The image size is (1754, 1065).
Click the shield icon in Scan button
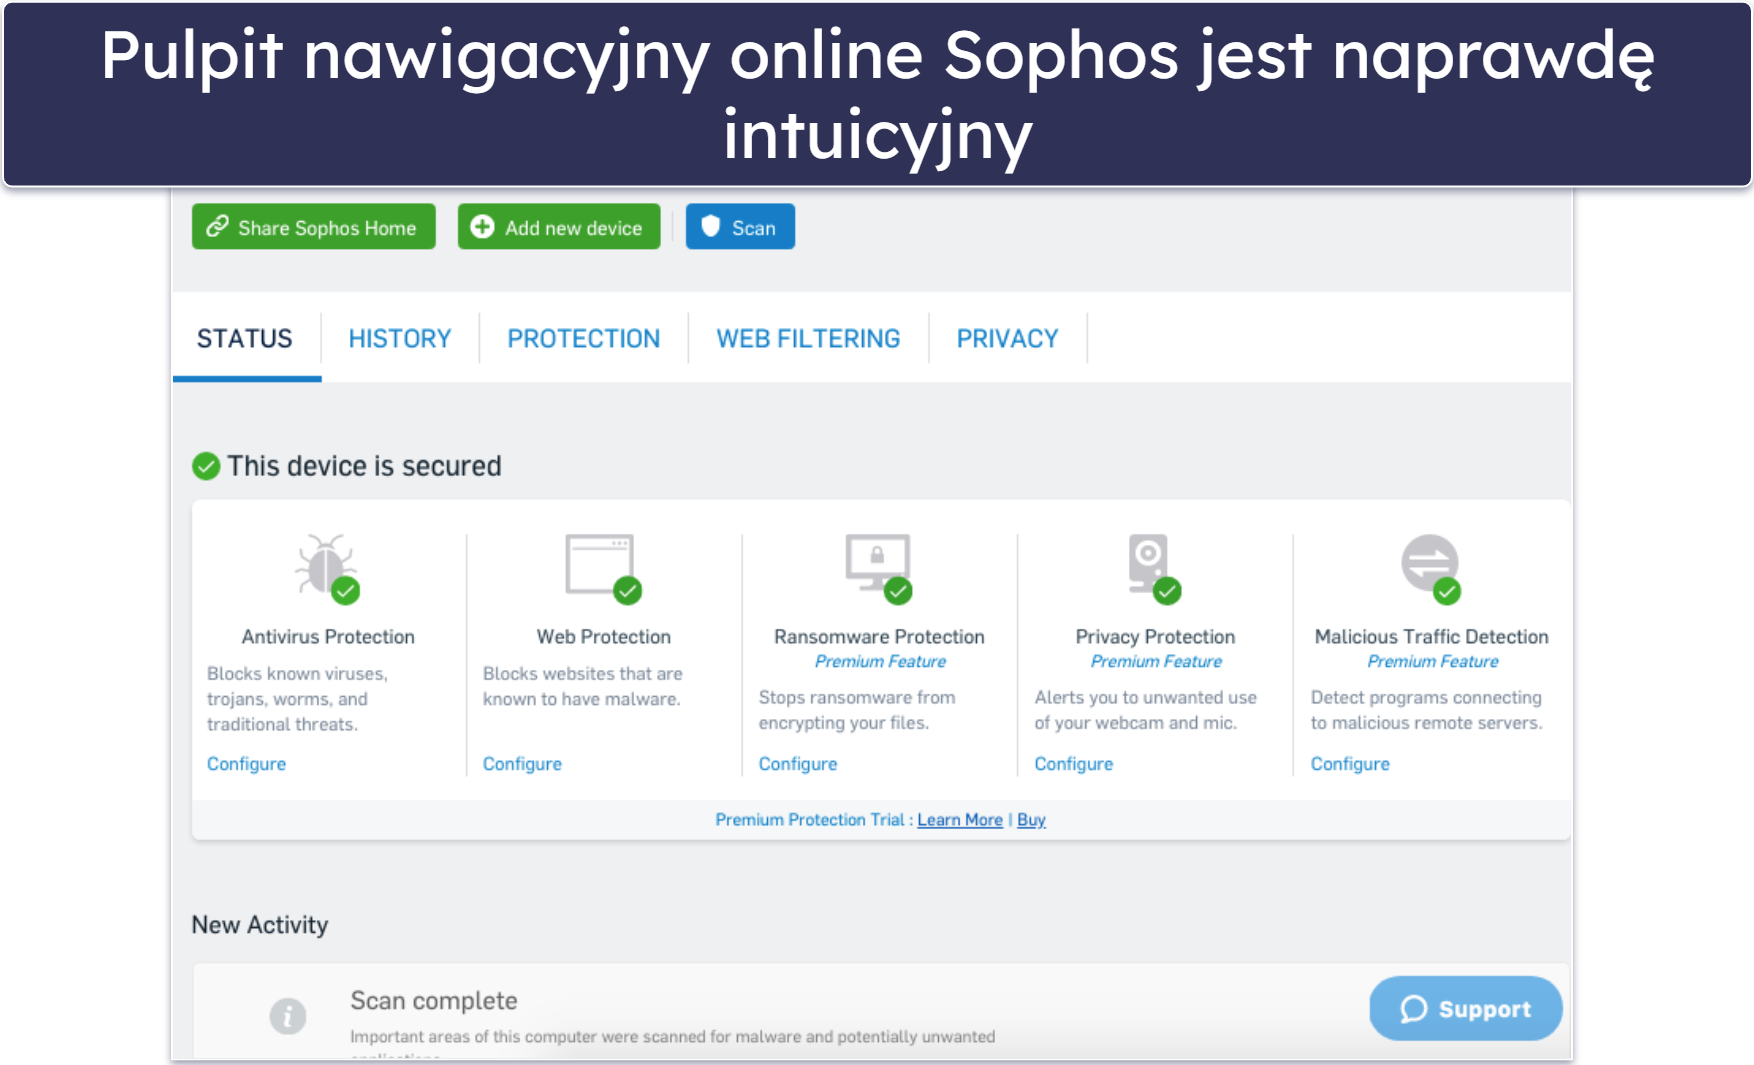pos(710,226)
